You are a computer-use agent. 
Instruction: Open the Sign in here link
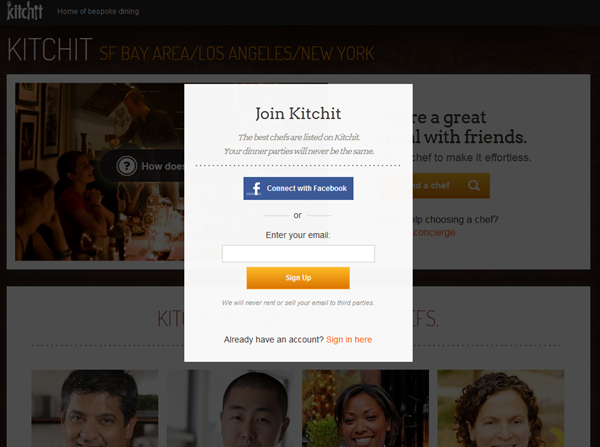(x=349, y=339)
